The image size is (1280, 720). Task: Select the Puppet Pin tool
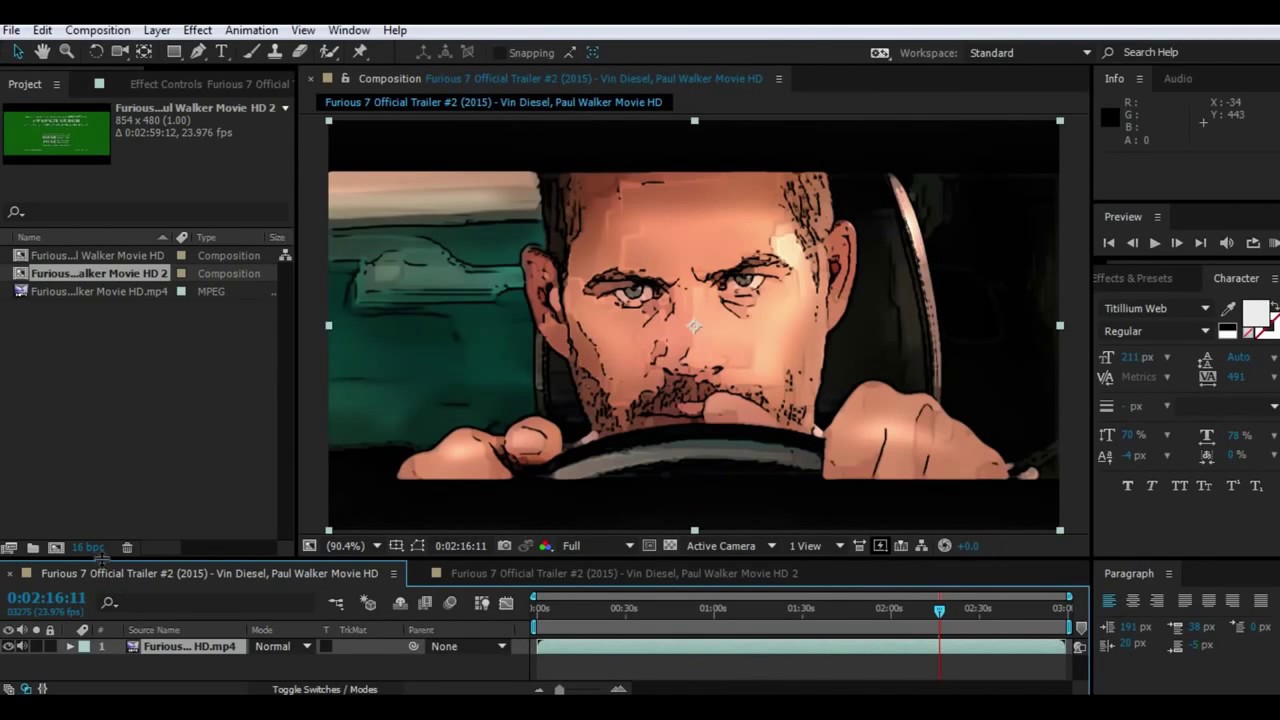(x=361, y=52)
